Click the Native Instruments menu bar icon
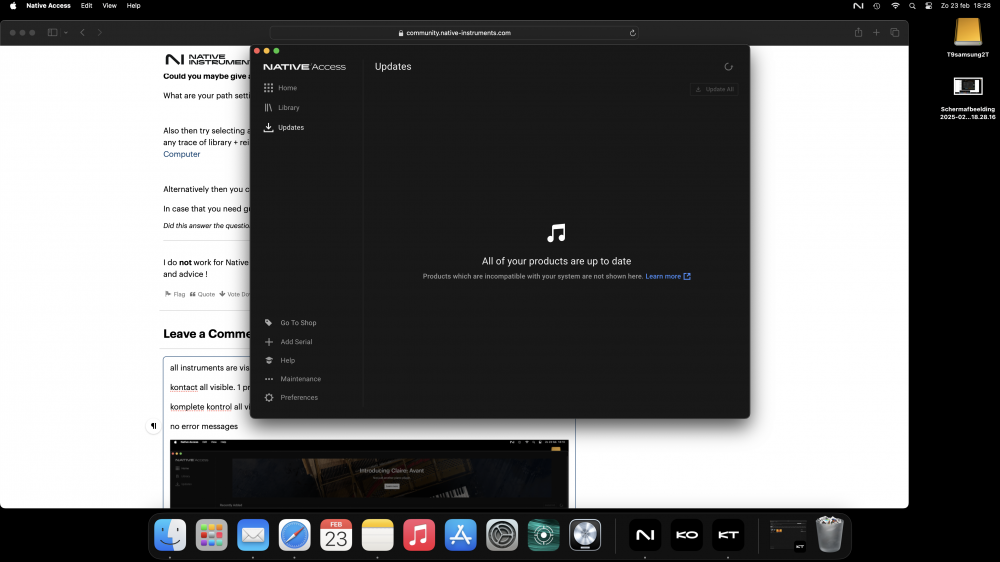 click(858, 6)
